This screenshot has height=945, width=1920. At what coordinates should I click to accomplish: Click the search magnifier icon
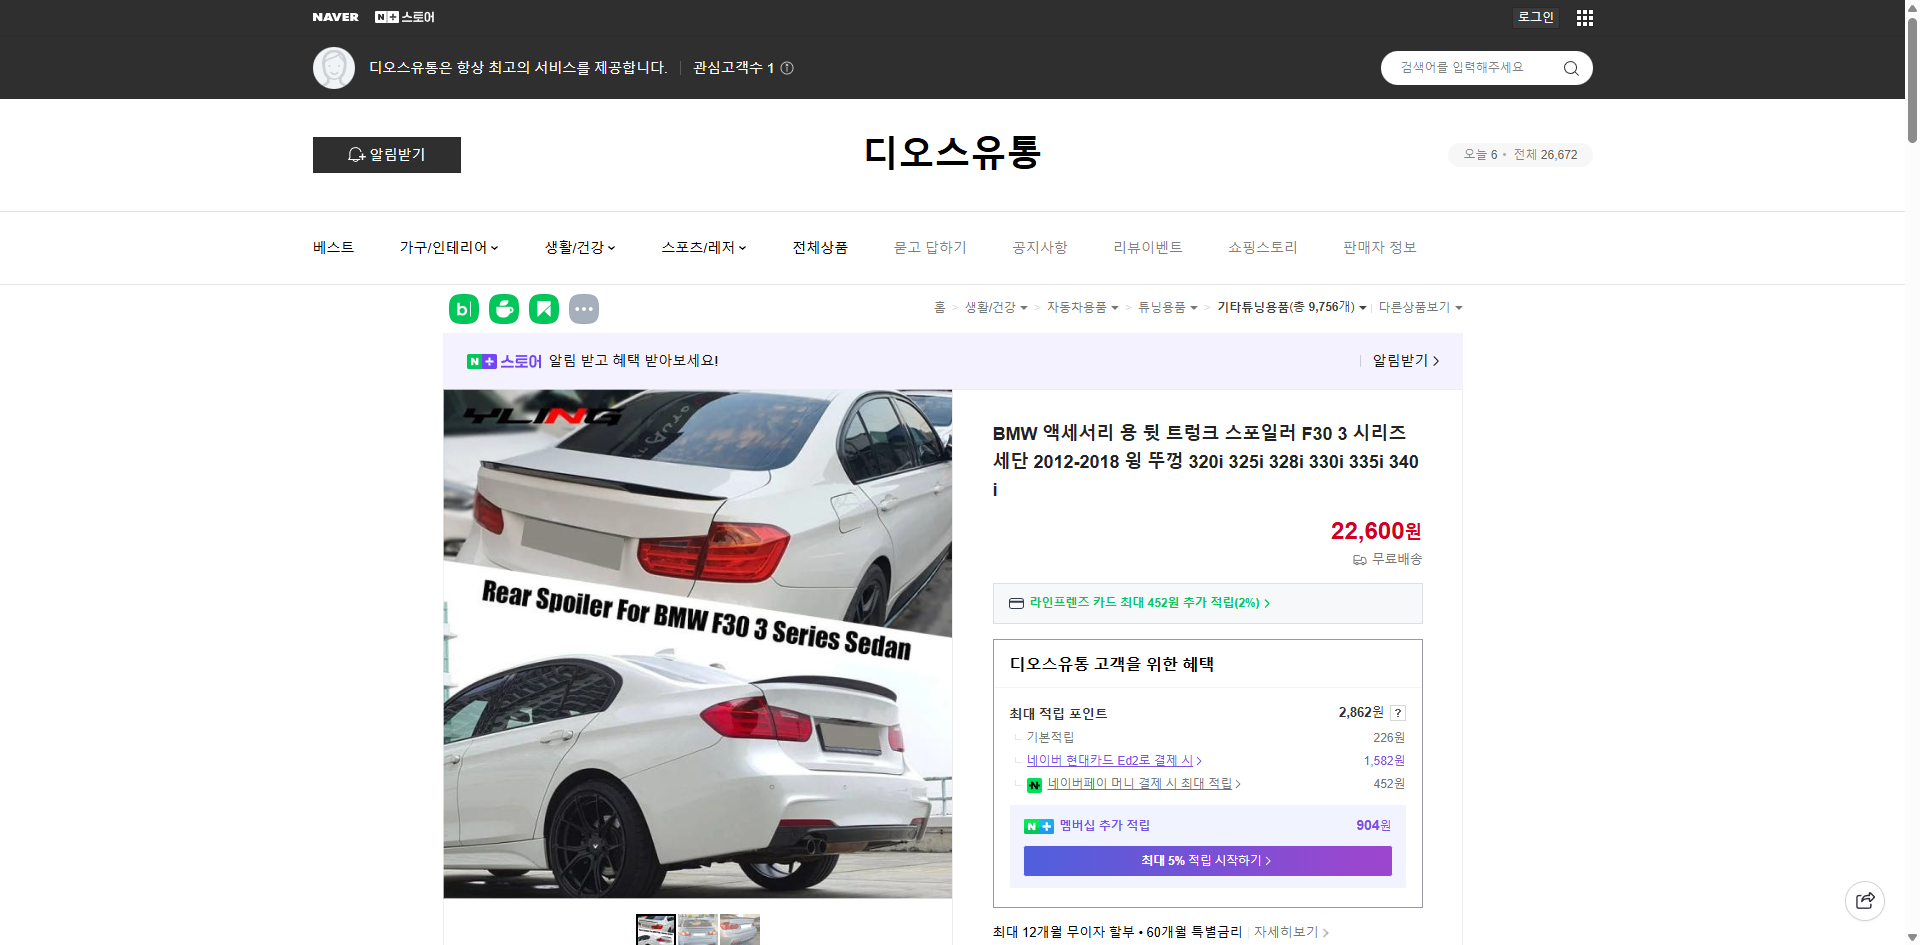(x=1570, y=68)
